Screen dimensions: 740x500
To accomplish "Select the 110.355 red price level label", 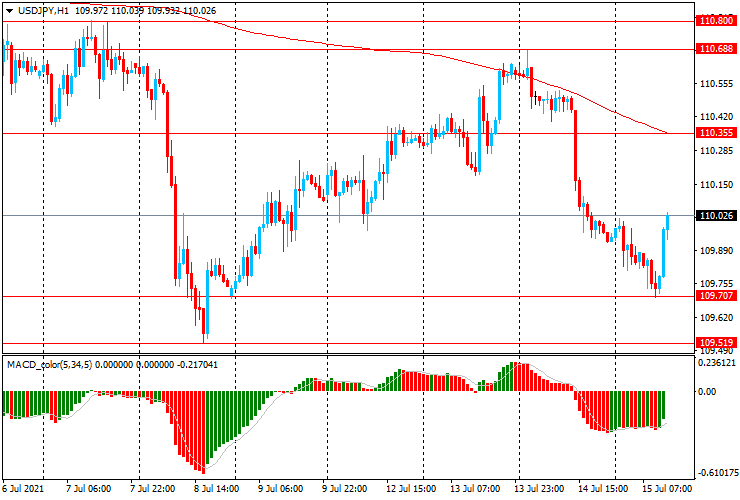I will tap(716, 133).
